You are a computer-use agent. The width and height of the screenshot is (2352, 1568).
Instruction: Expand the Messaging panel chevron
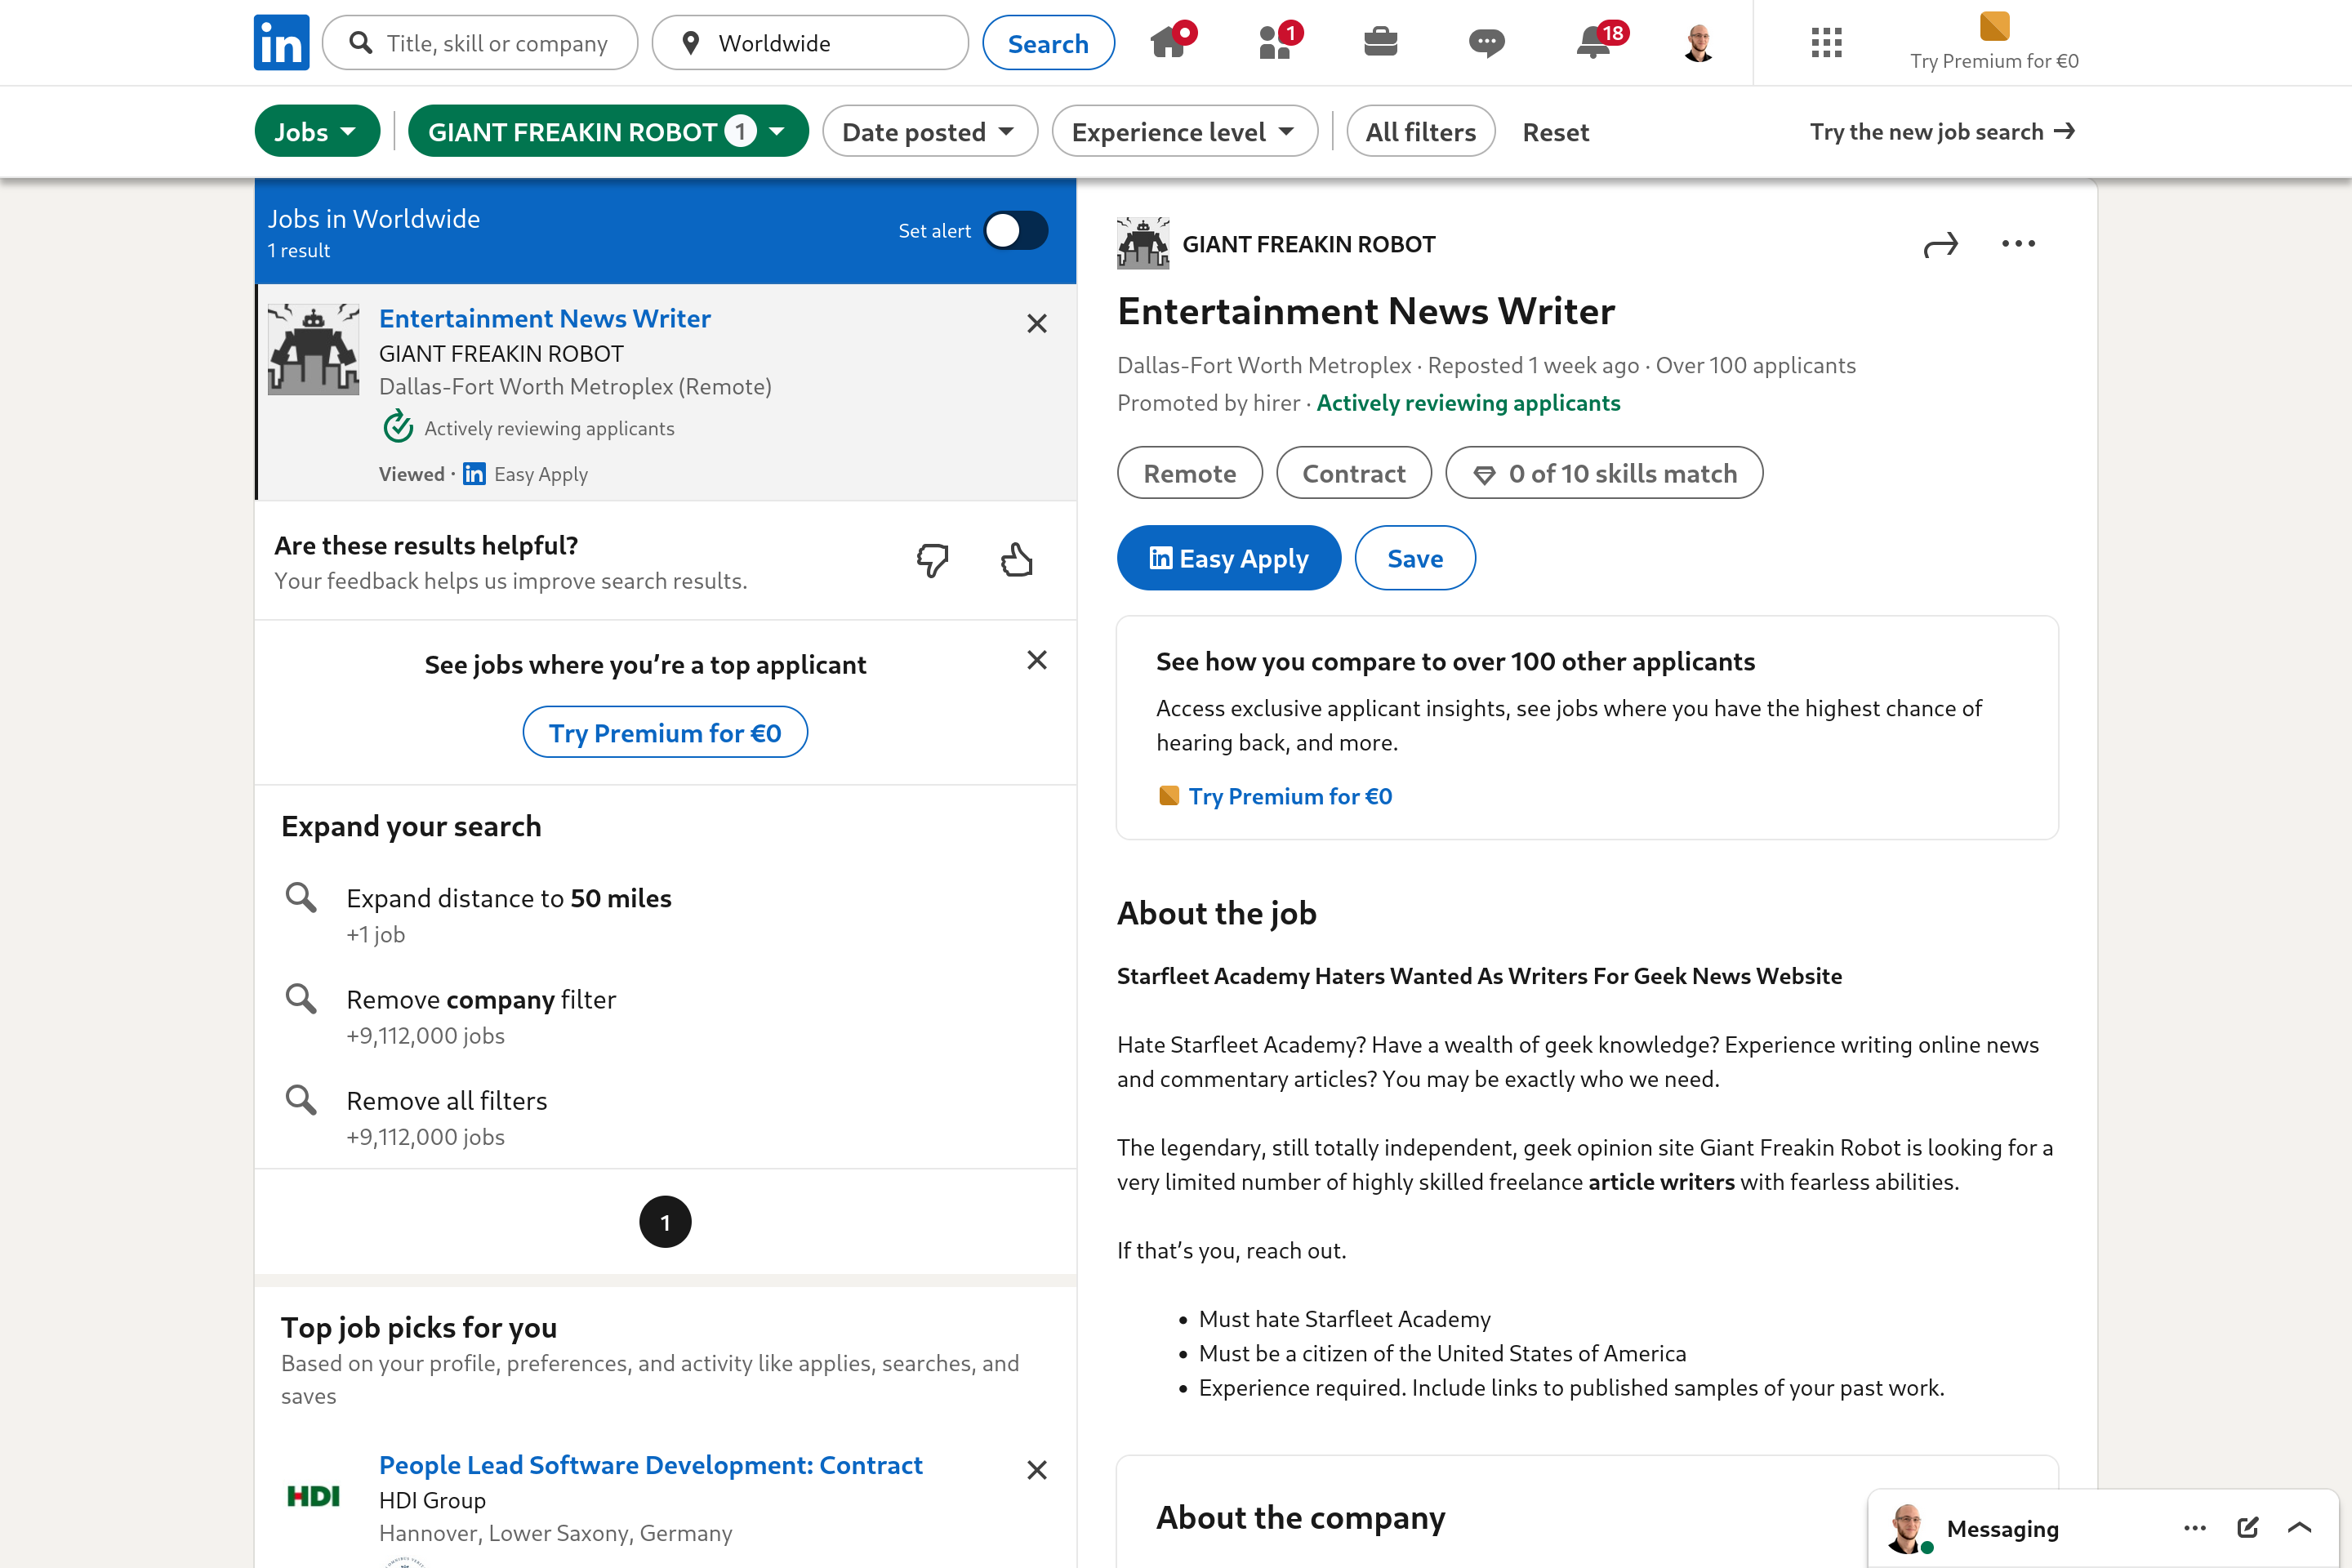(x=2299, y=1527)
